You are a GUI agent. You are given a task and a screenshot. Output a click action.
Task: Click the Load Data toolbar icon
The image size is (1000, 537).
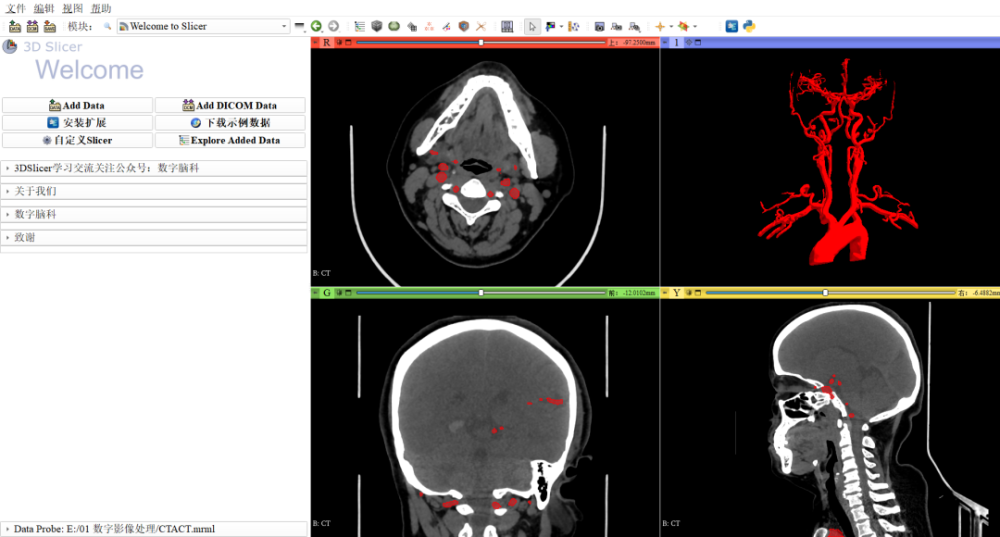tap(15, 26)
